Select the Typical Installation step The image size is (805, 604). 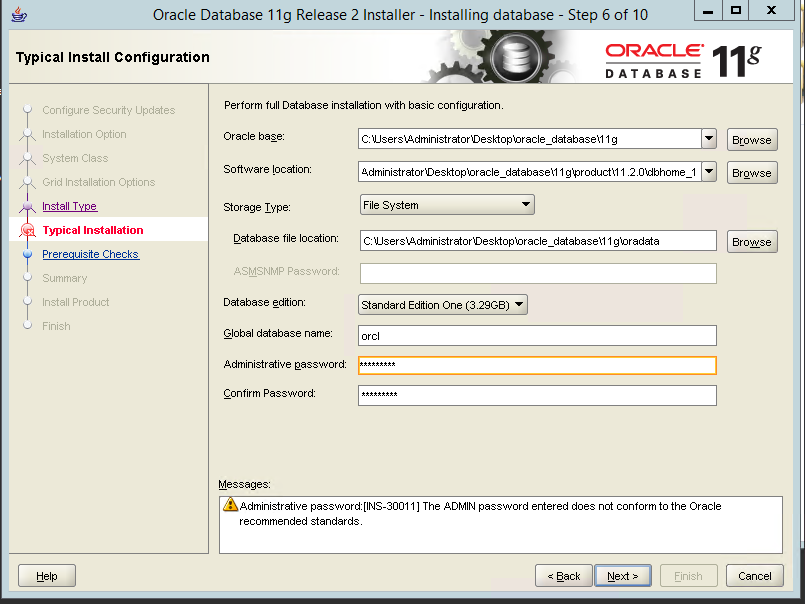(93, 230)
